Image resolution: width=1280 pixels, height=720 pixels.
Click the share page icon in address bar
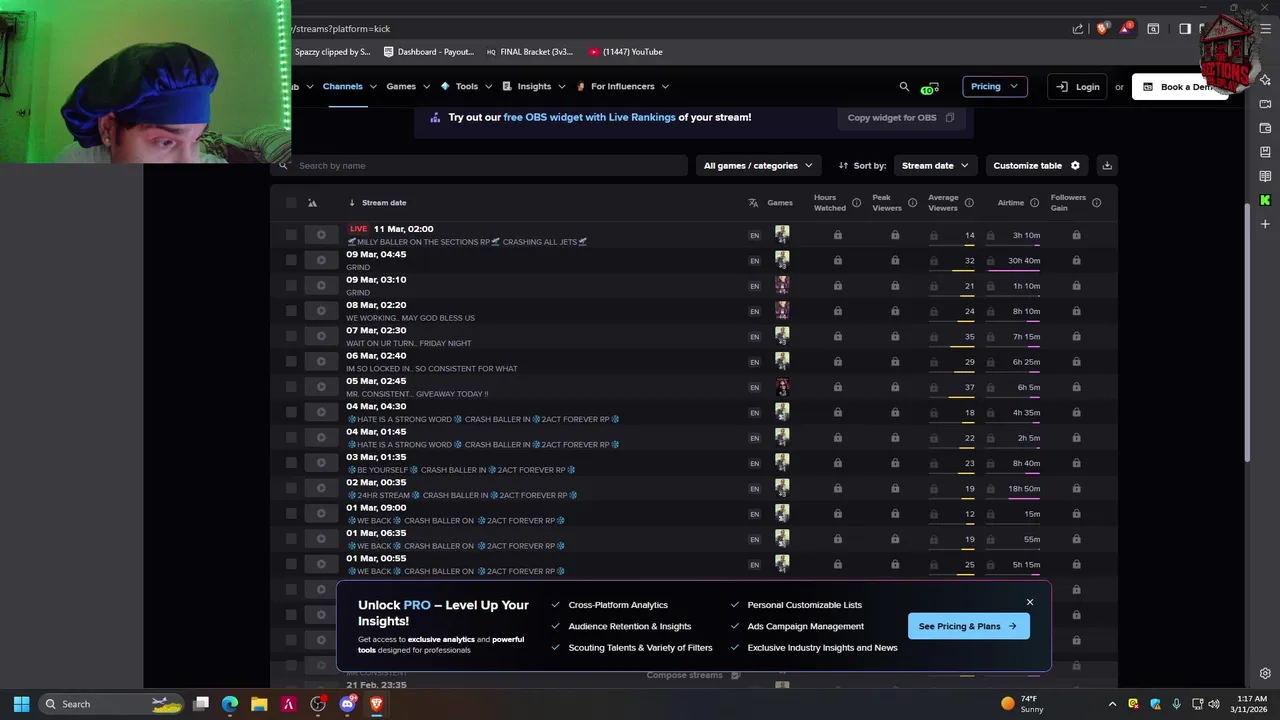(x=1078, y=29)
